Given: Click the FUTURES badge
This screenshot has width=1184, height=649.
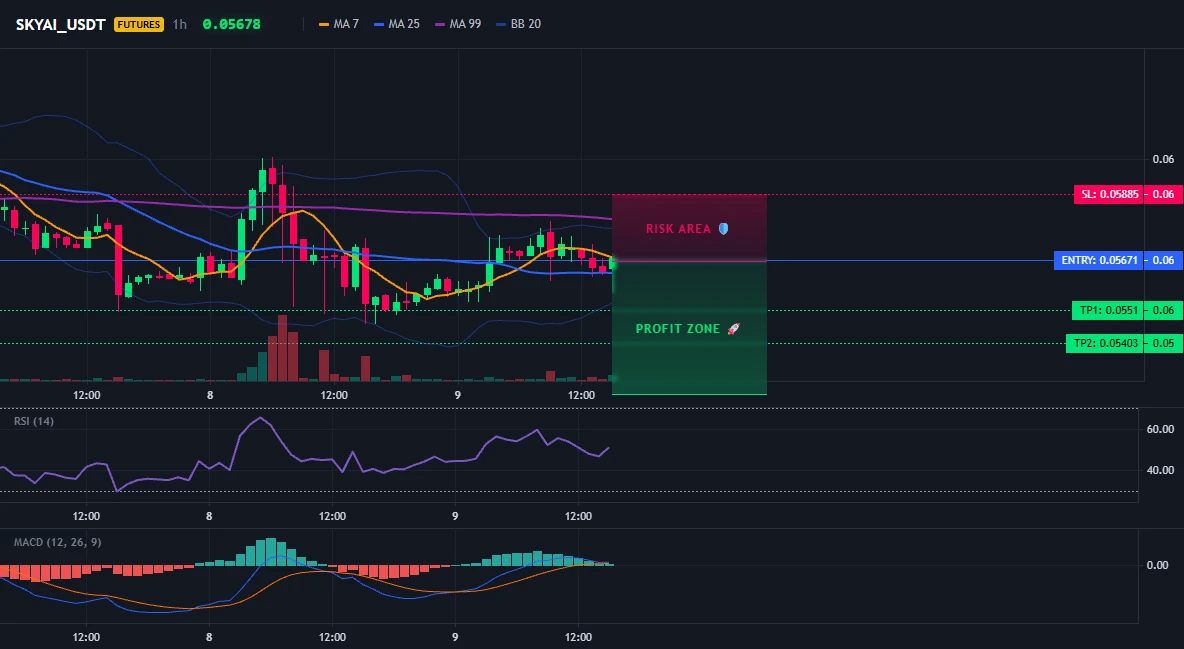Looking at the screenshot, I should click(x=139, y=24).
